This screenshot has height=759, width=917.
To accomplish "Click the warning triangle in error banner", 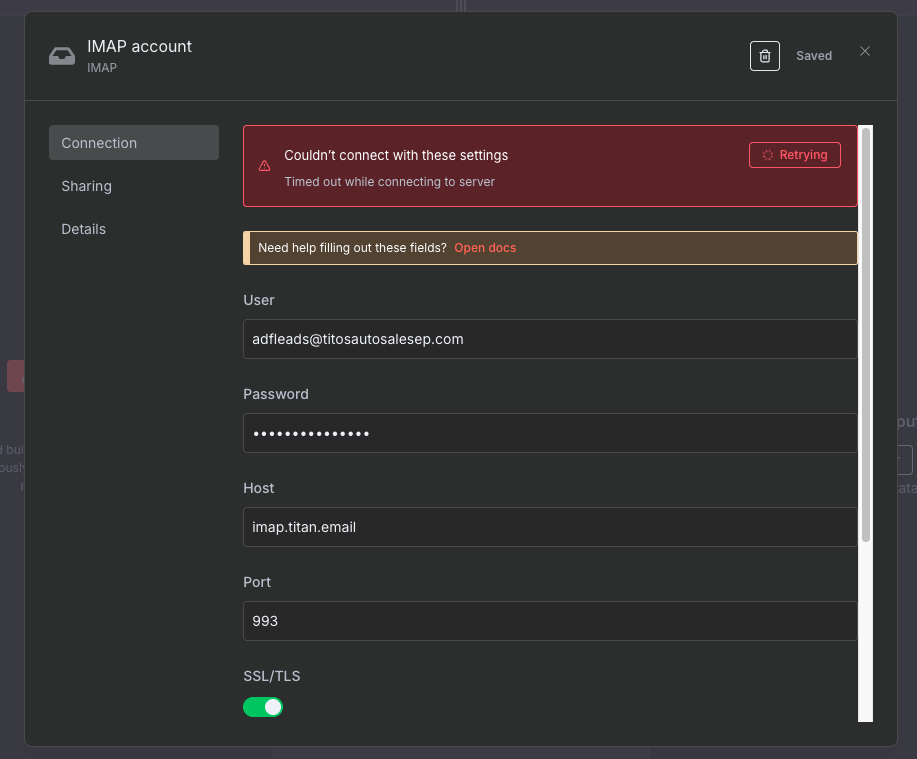I will click(x=264, y=166).
